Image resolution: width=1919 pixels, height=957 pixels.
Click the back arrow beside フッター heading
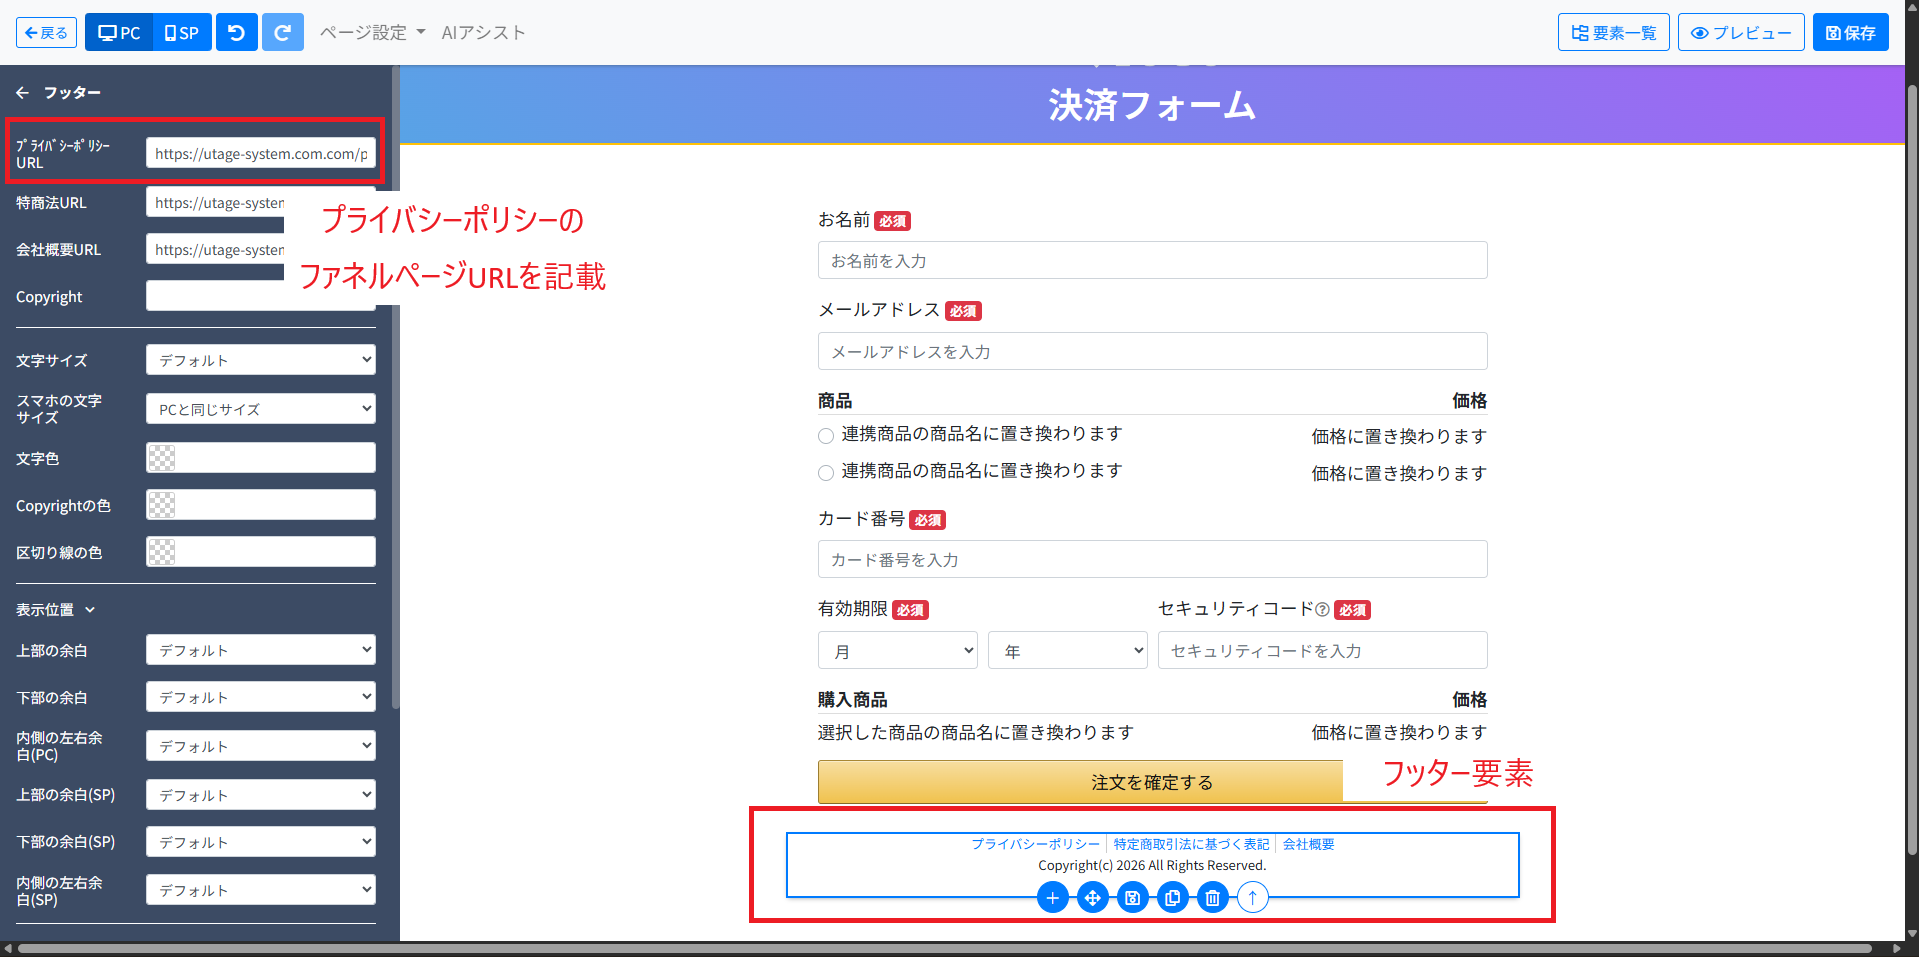point(23,93)
